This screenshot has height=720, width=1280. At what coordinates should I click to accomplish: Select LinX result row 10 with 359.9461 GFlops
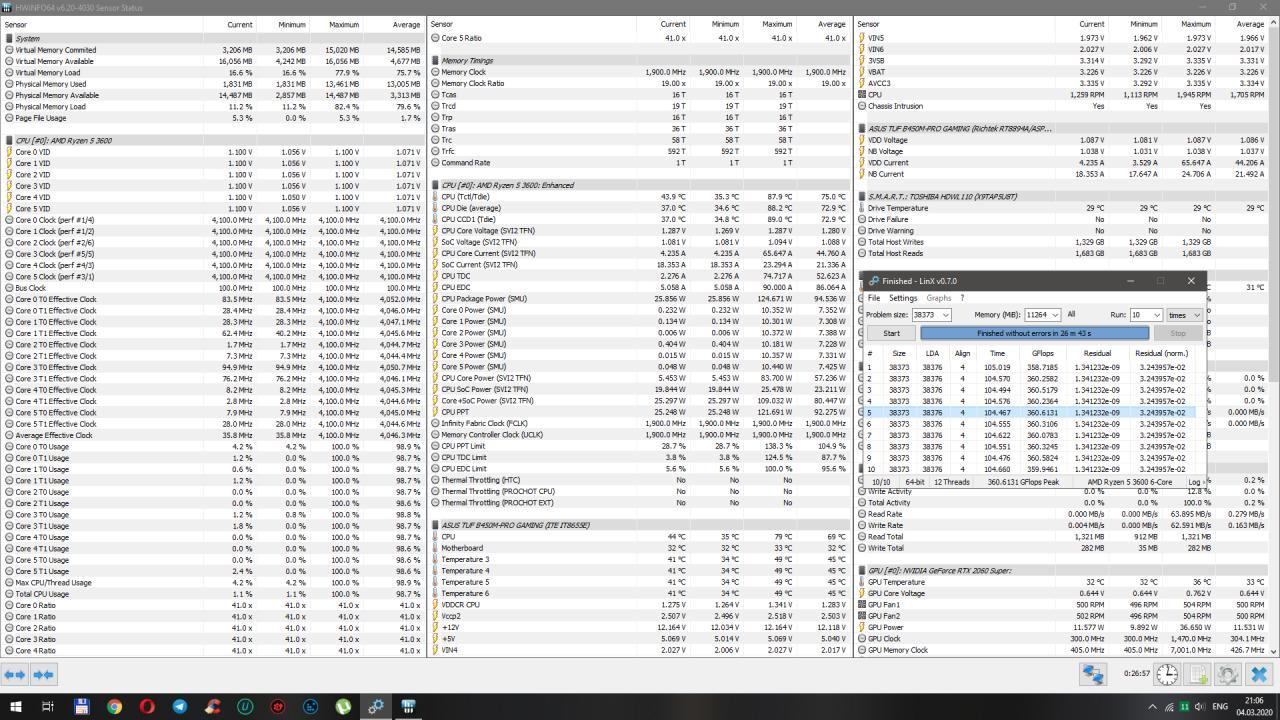1031,469
